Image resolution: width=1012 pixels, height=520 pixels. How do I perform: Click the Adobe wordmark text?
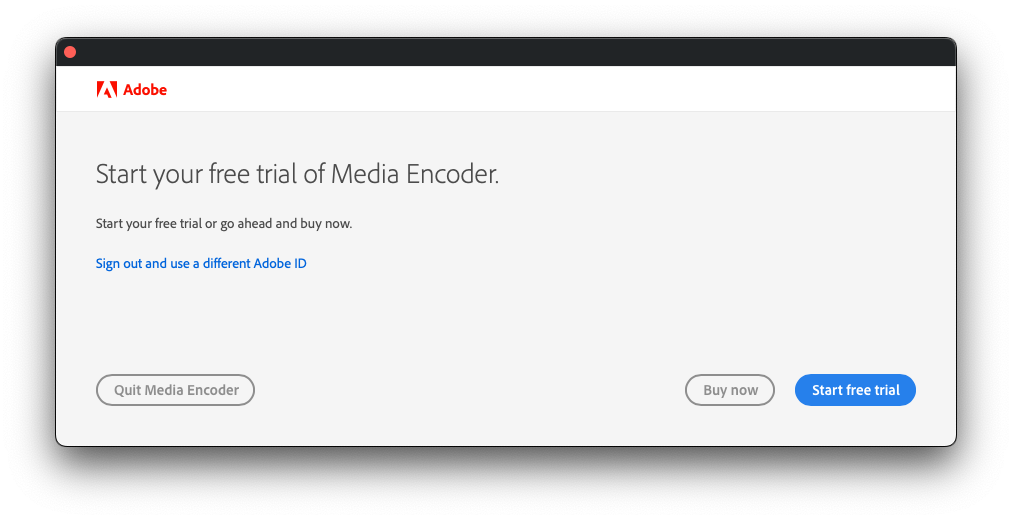coord(145,90)
